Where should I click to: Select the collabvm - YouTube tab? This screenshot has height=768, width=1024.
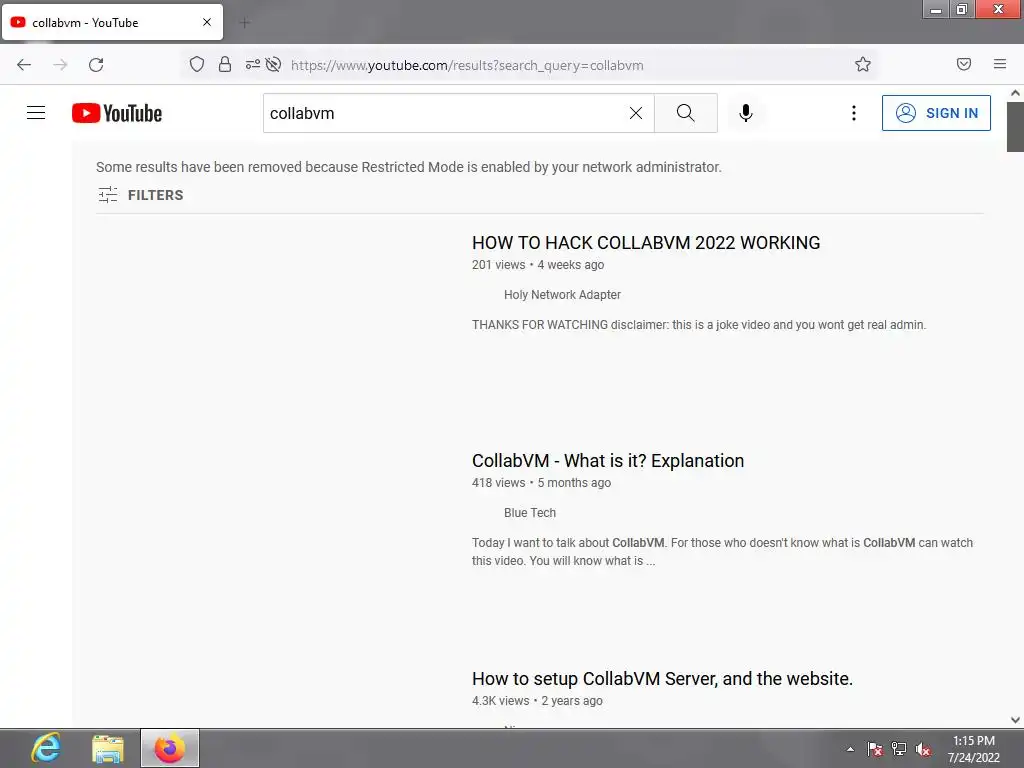pos(112,22)
